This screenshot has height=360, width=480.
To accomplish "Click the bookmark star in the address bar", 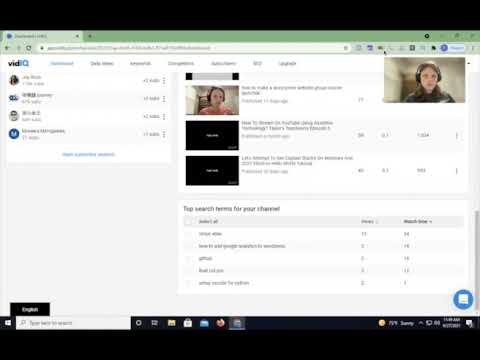I will [346, 48].
